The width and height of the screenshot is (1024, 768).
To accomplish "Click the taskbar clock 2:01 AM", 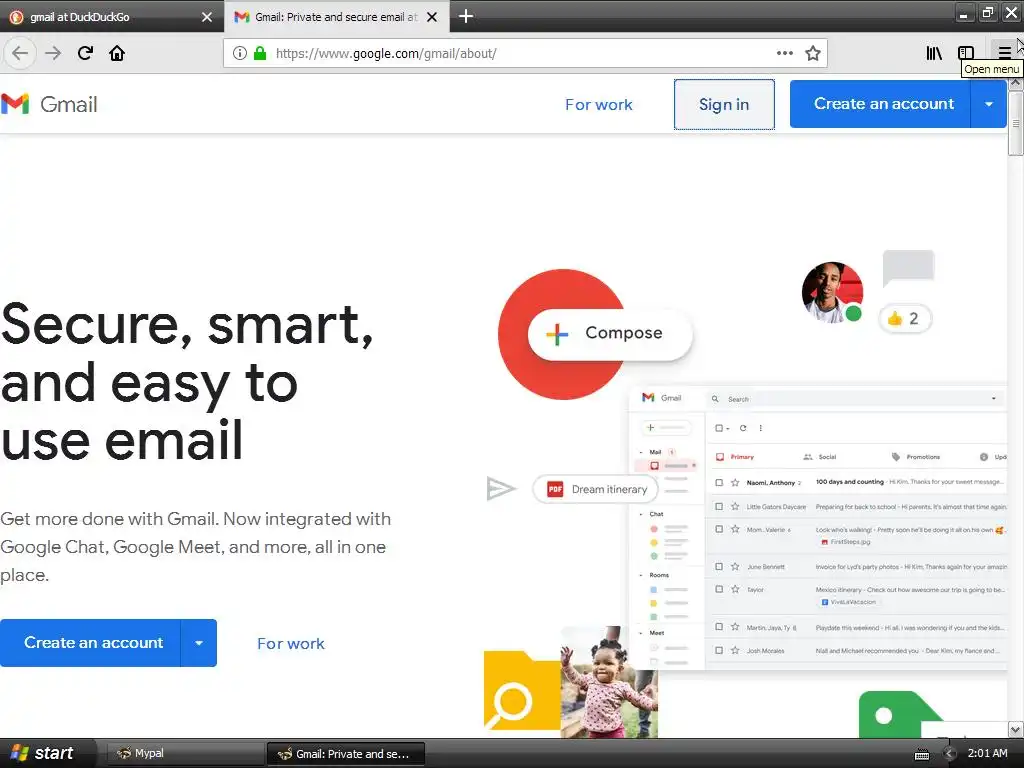I will click(x=987, y=753).
